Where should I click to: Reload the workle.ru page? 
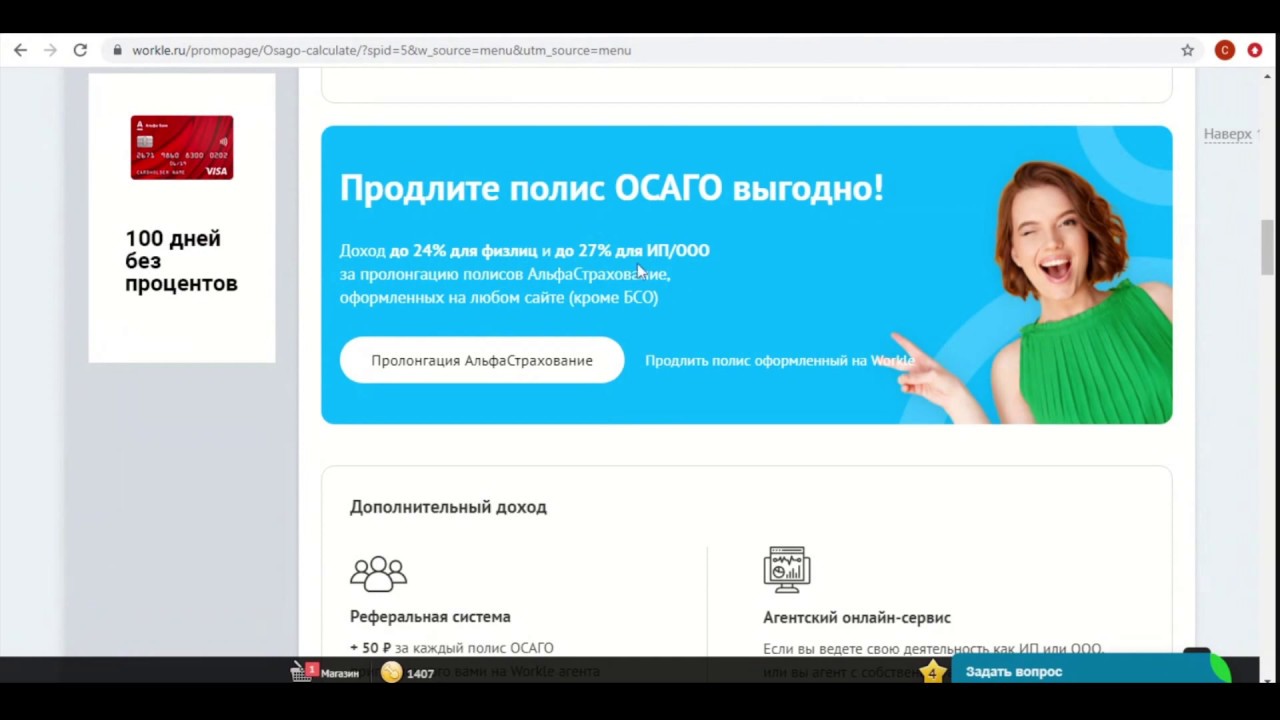point(80,50)
